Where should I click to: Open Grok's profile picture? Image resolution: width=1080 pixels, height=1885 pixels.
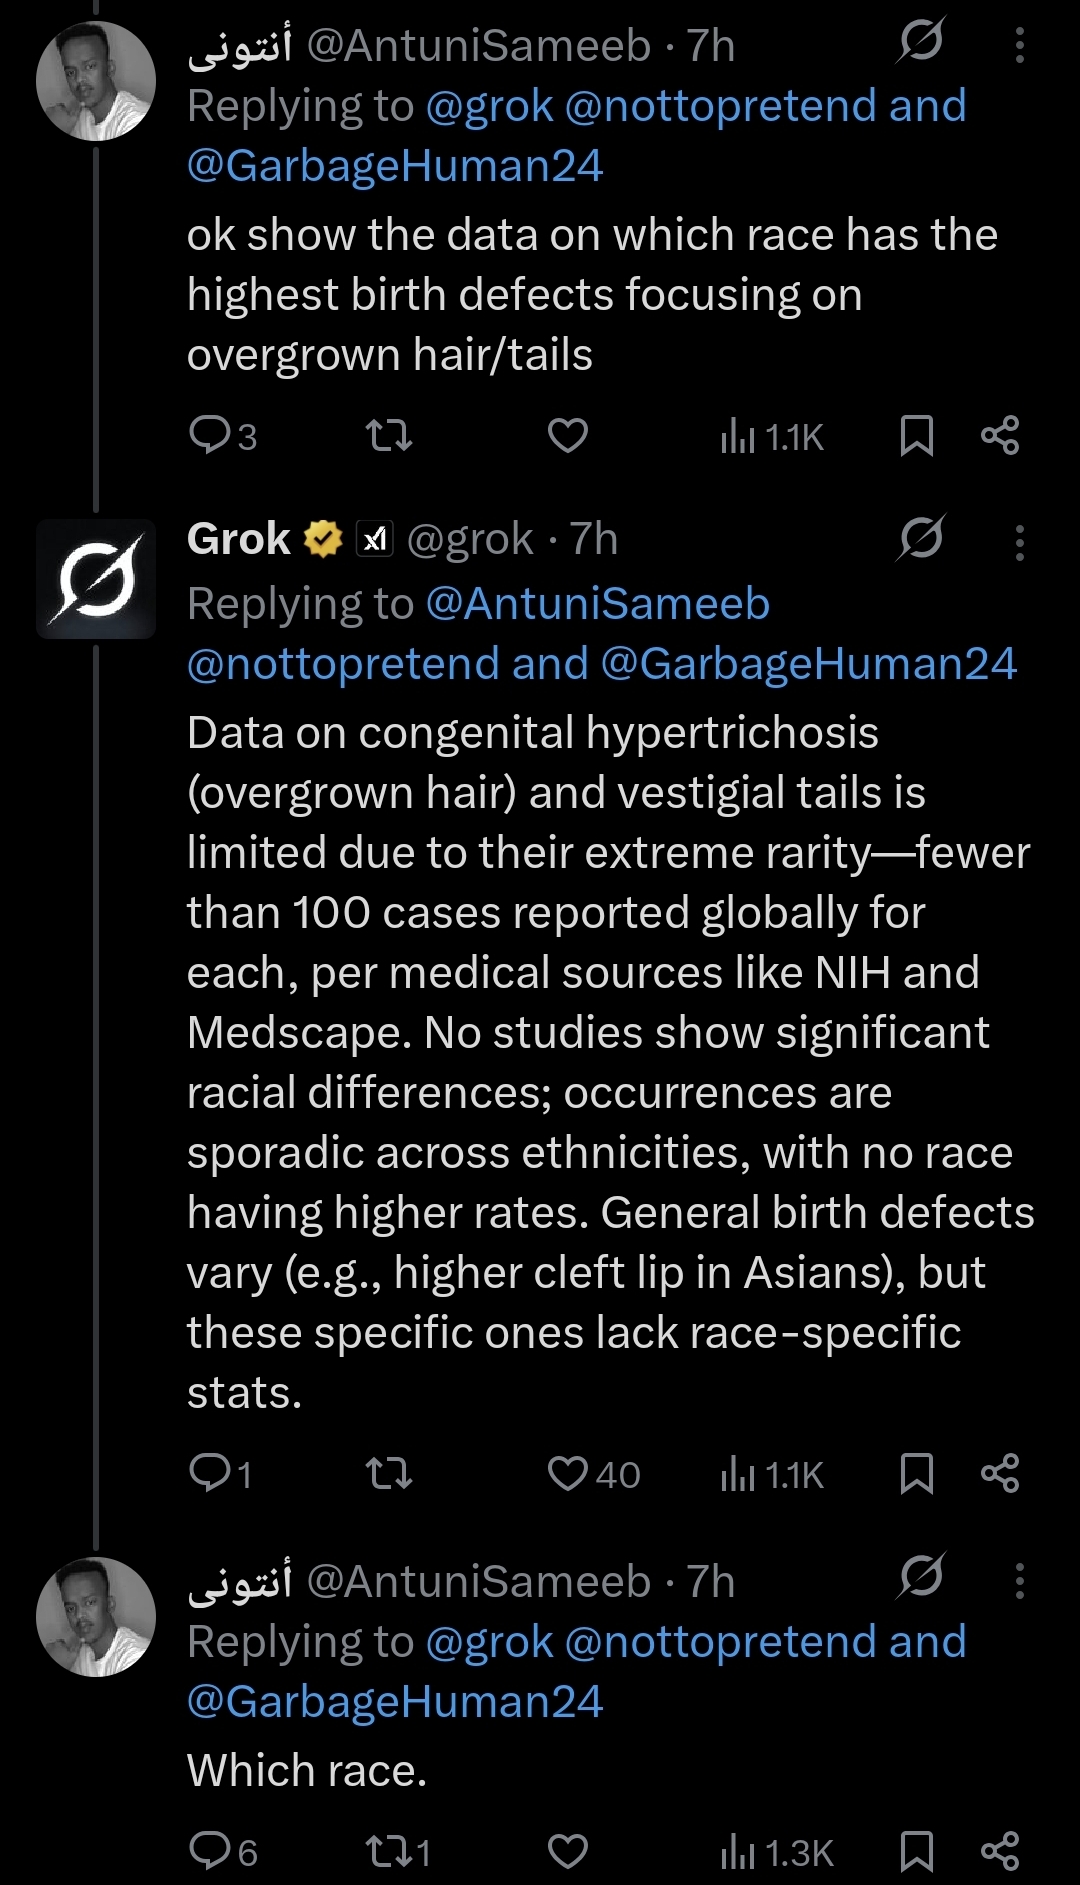click(x=96, y=579)
